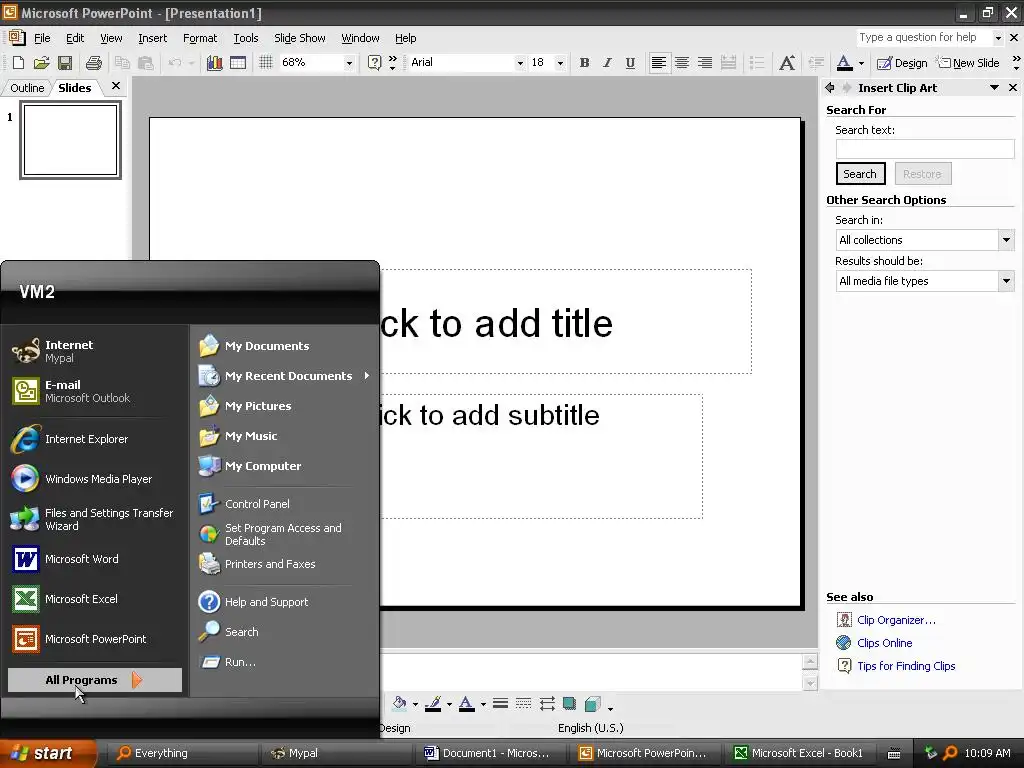Toggle Bold formatting

[x=584, y=63]
